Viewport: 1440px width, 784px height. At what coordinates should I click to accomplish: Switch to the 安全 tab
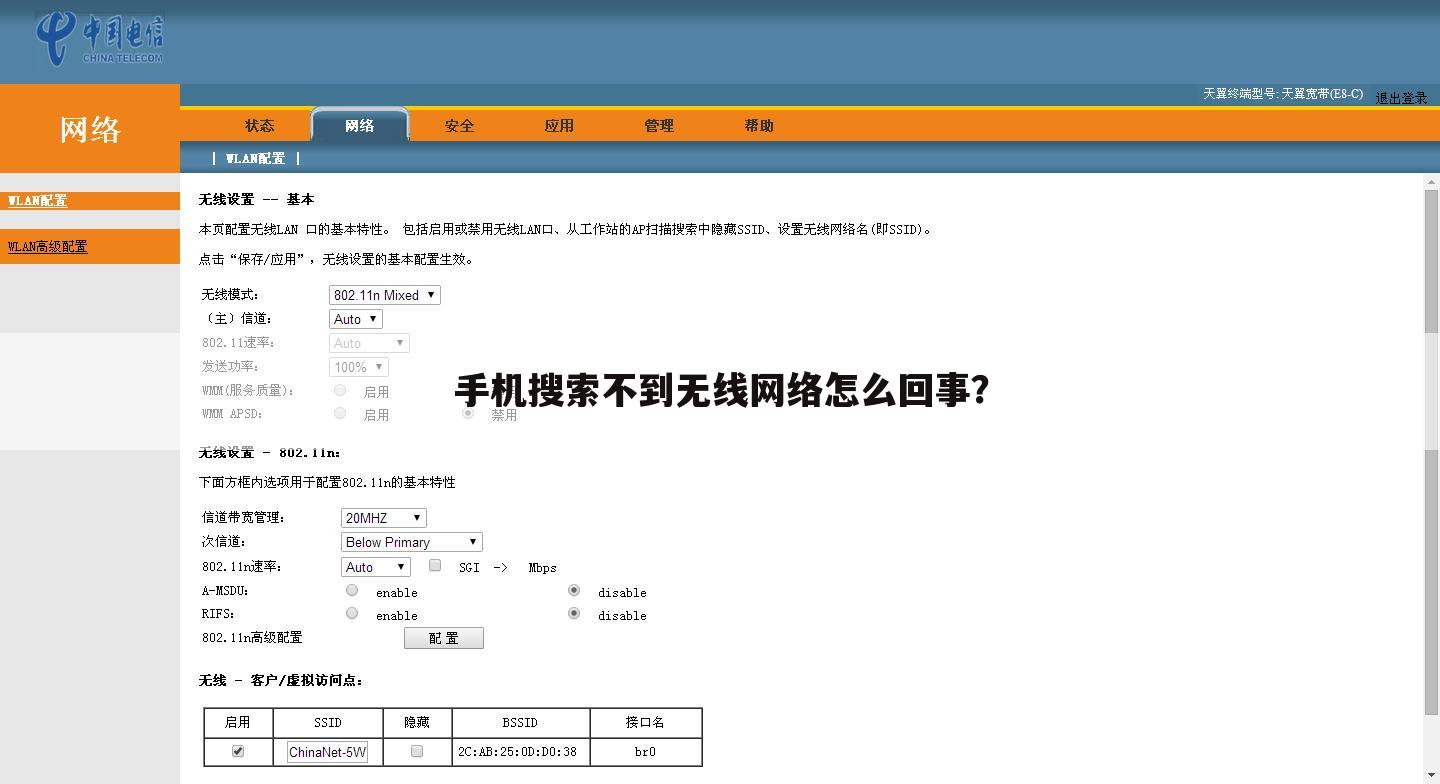pos(459,126)
